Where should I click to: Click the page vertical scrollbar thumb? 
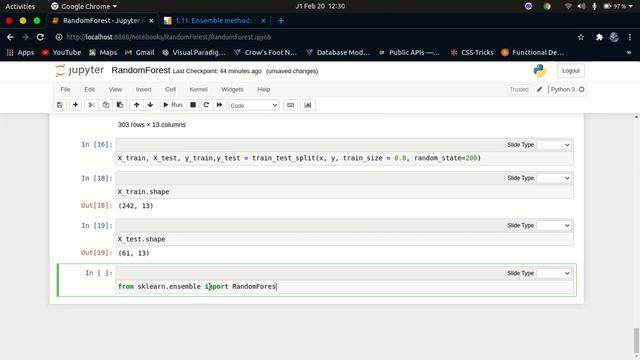click(x=636, y=340)
